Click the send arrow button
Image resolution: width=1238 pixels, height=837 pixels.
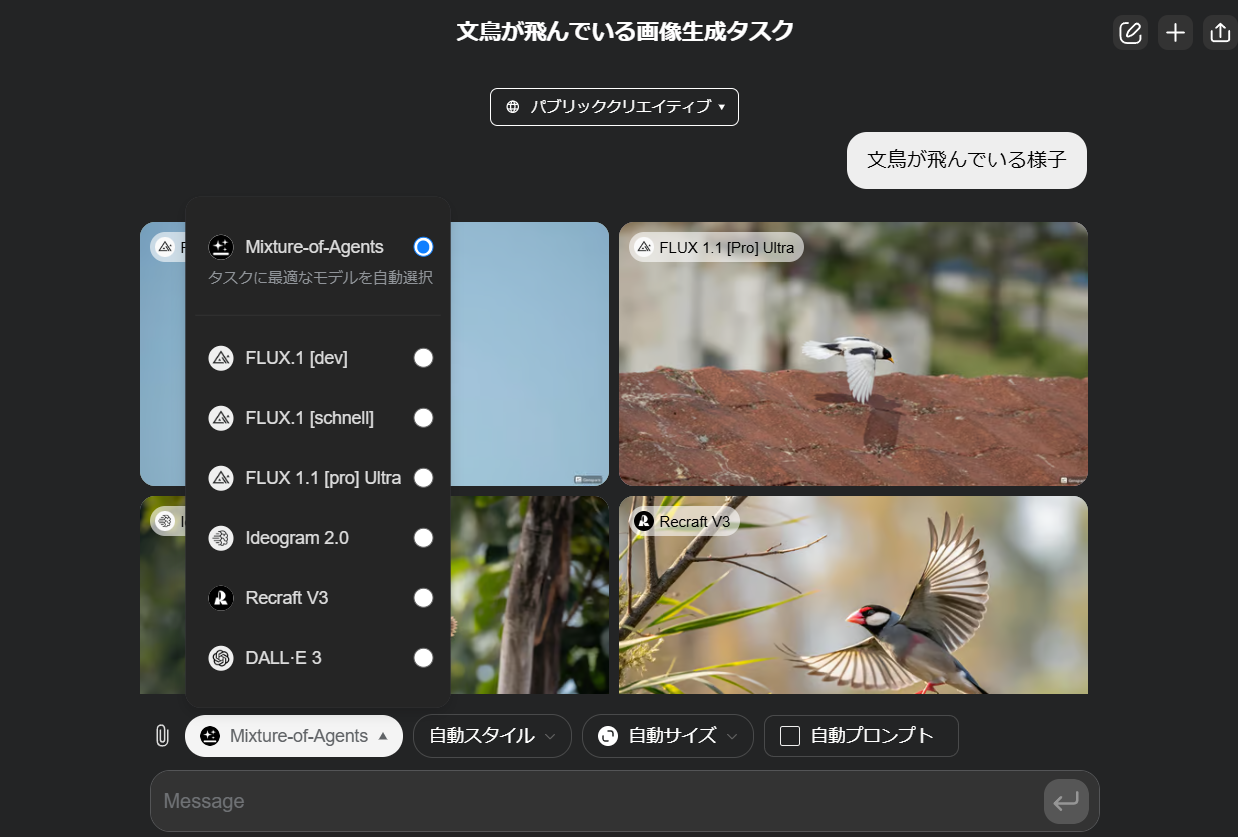(x=1066, y=801)
